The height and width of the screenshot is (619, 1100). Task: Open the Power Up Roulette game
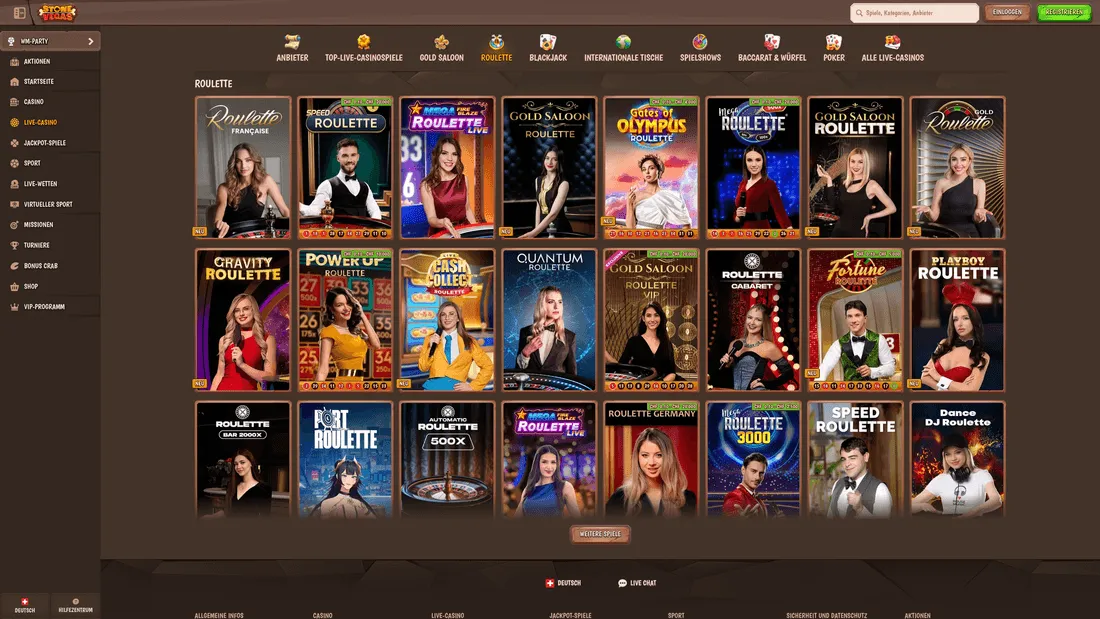(x=345, y=320)
